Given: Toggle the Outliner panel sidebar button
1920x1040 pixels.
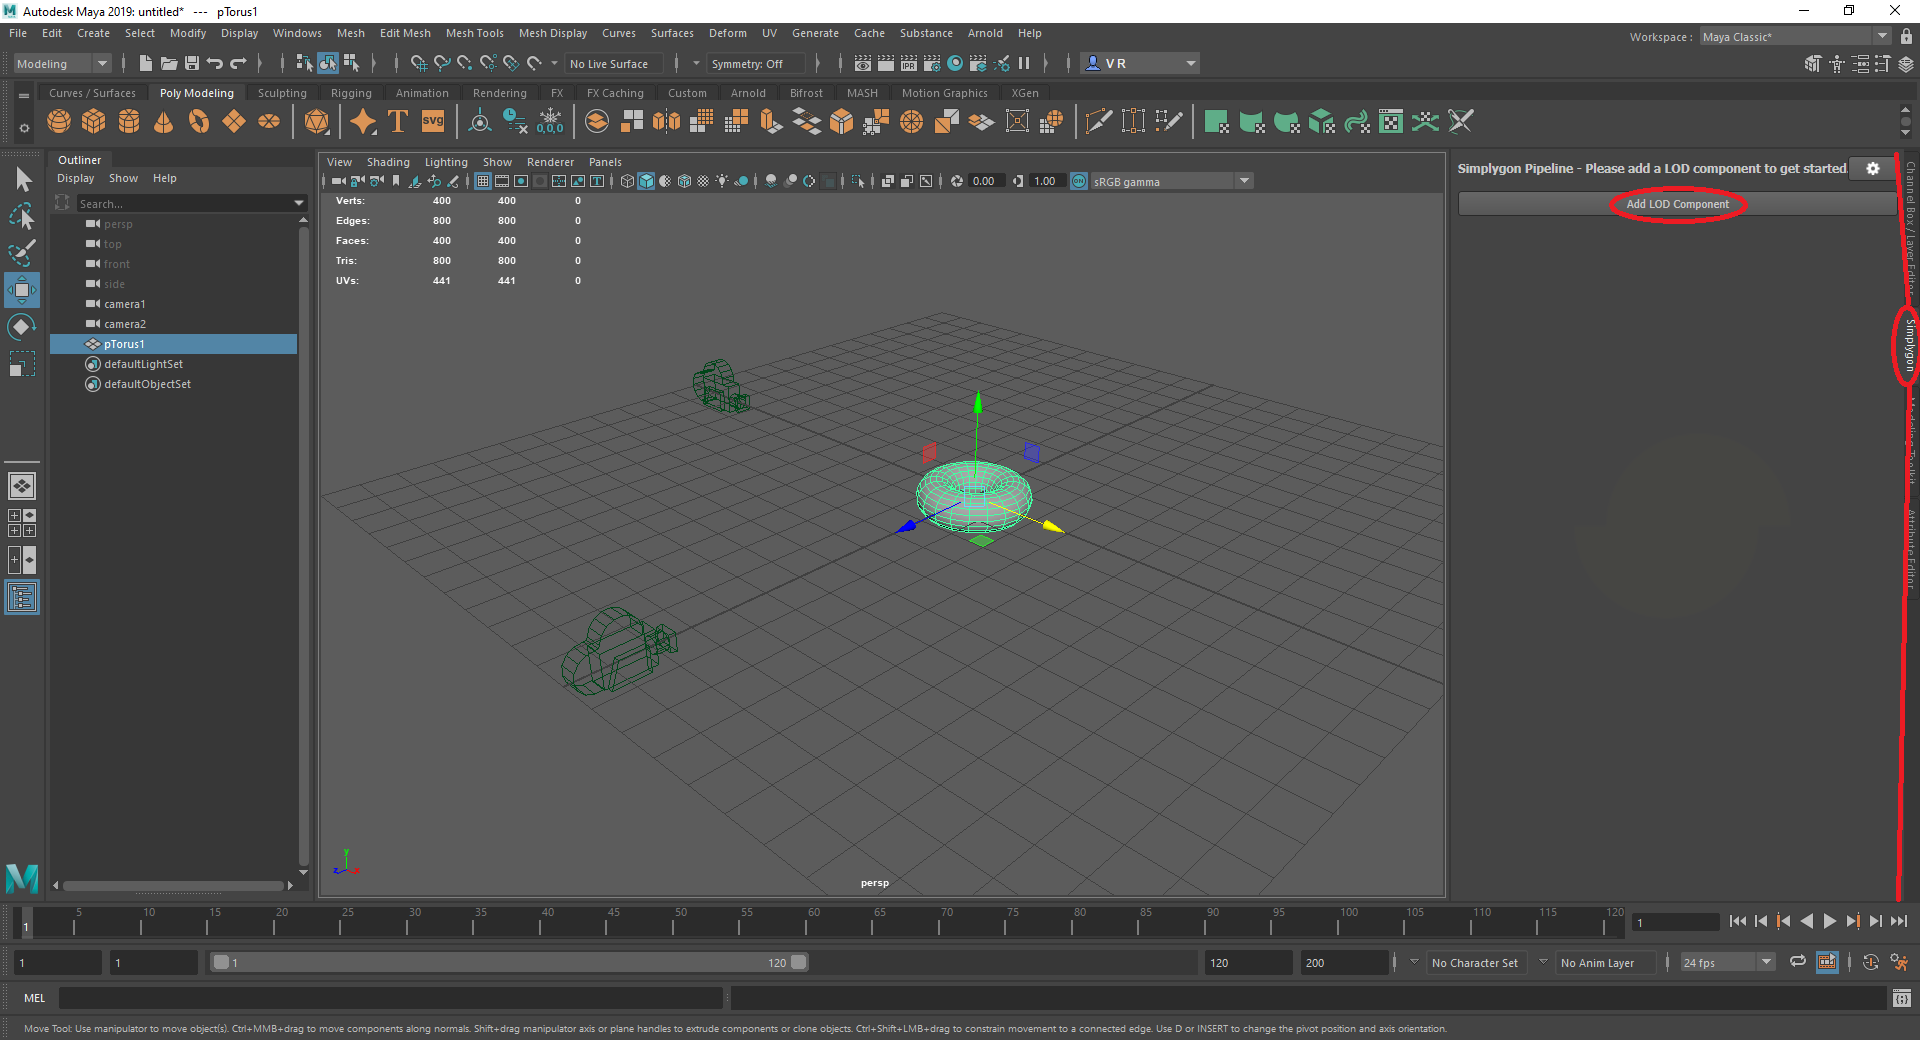Looking at the screenshot, I should coord(21,598).
